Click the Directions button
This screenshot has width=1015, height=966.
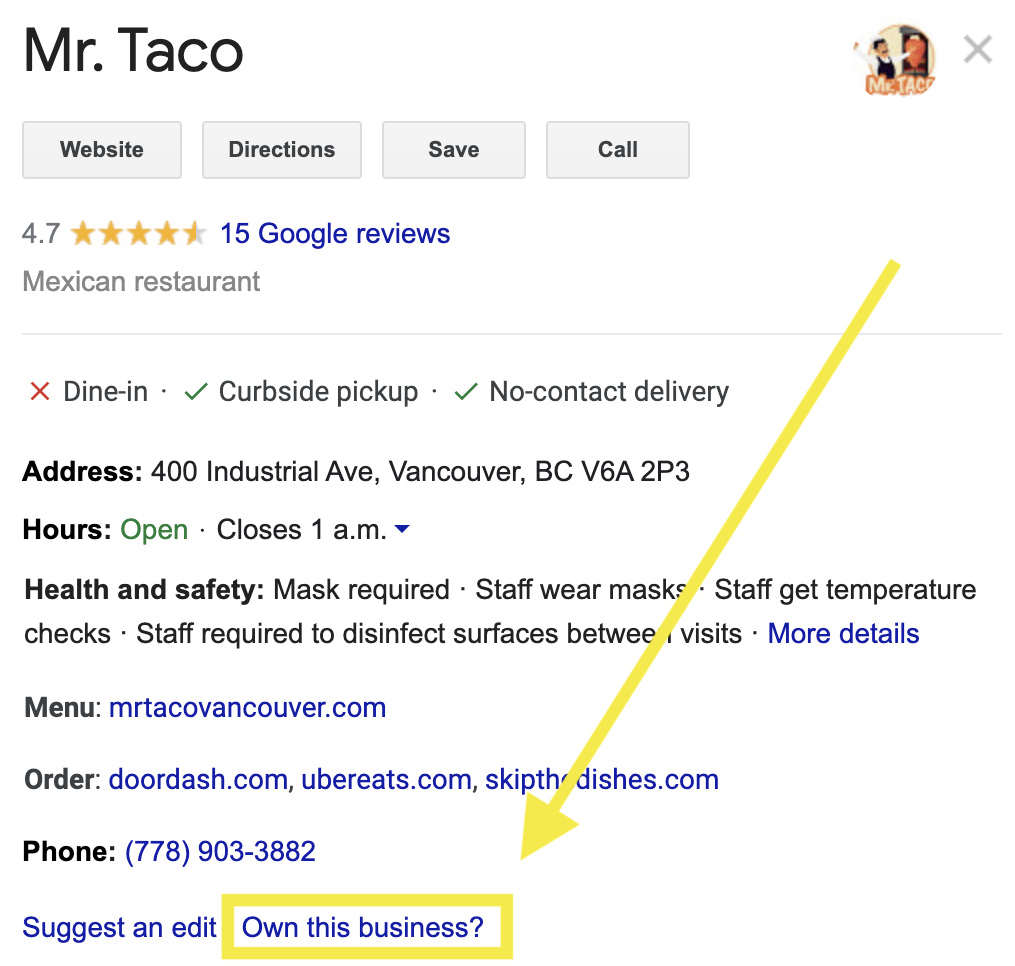point(282,150)
